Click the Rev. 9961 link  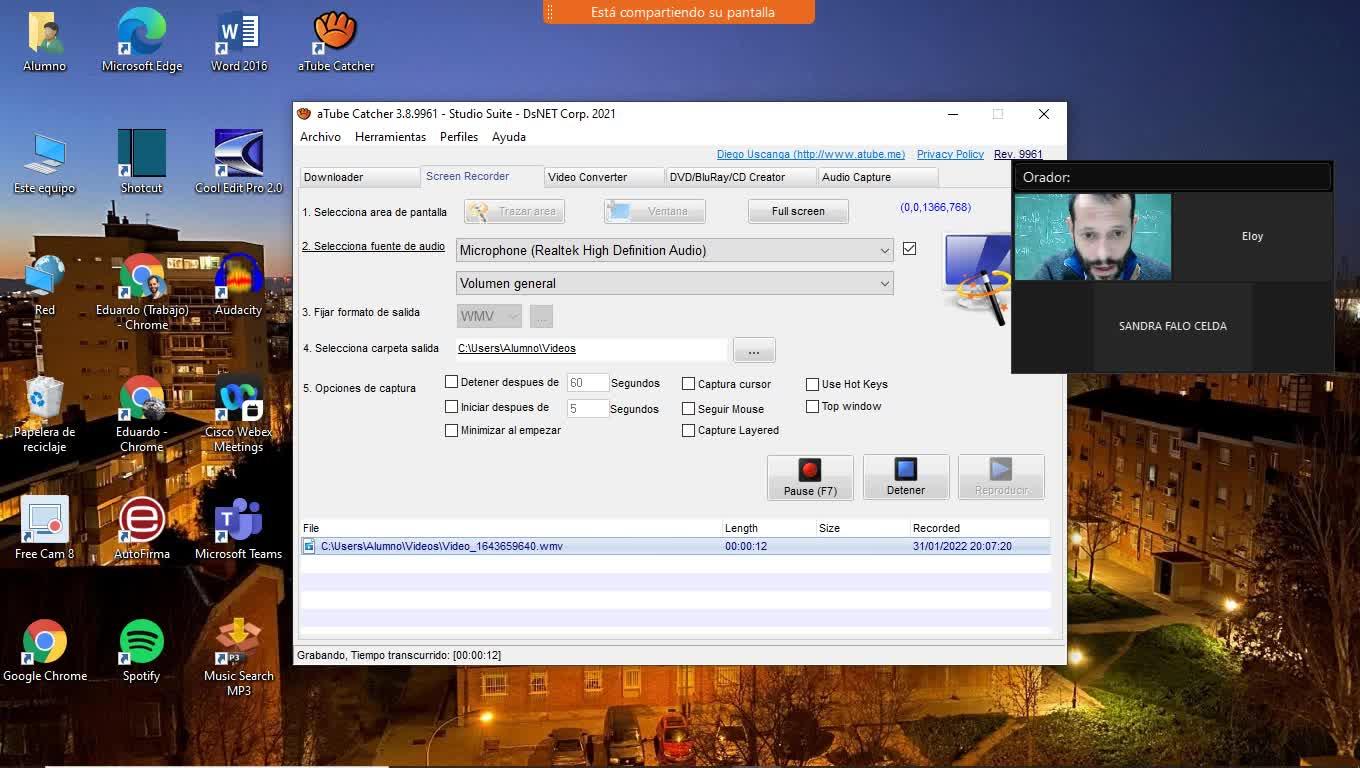pos(1018,154)
